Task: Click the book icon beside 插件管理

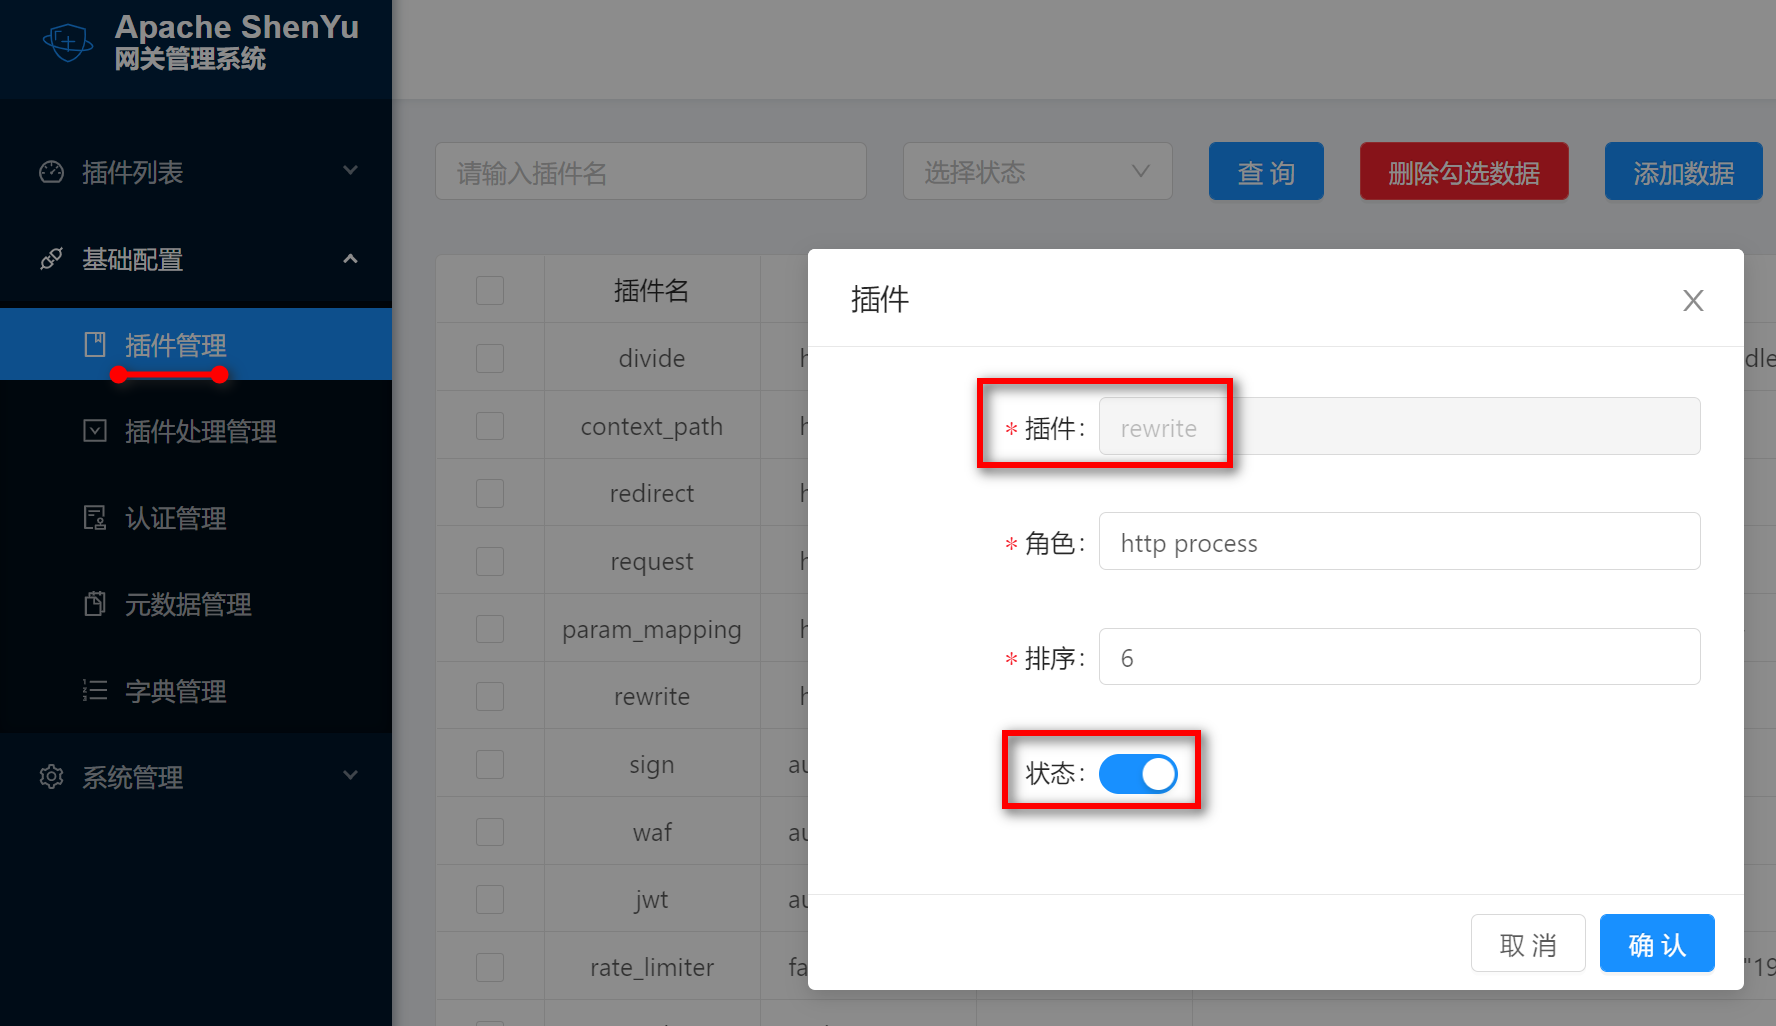Action: (x=95, y=345)
